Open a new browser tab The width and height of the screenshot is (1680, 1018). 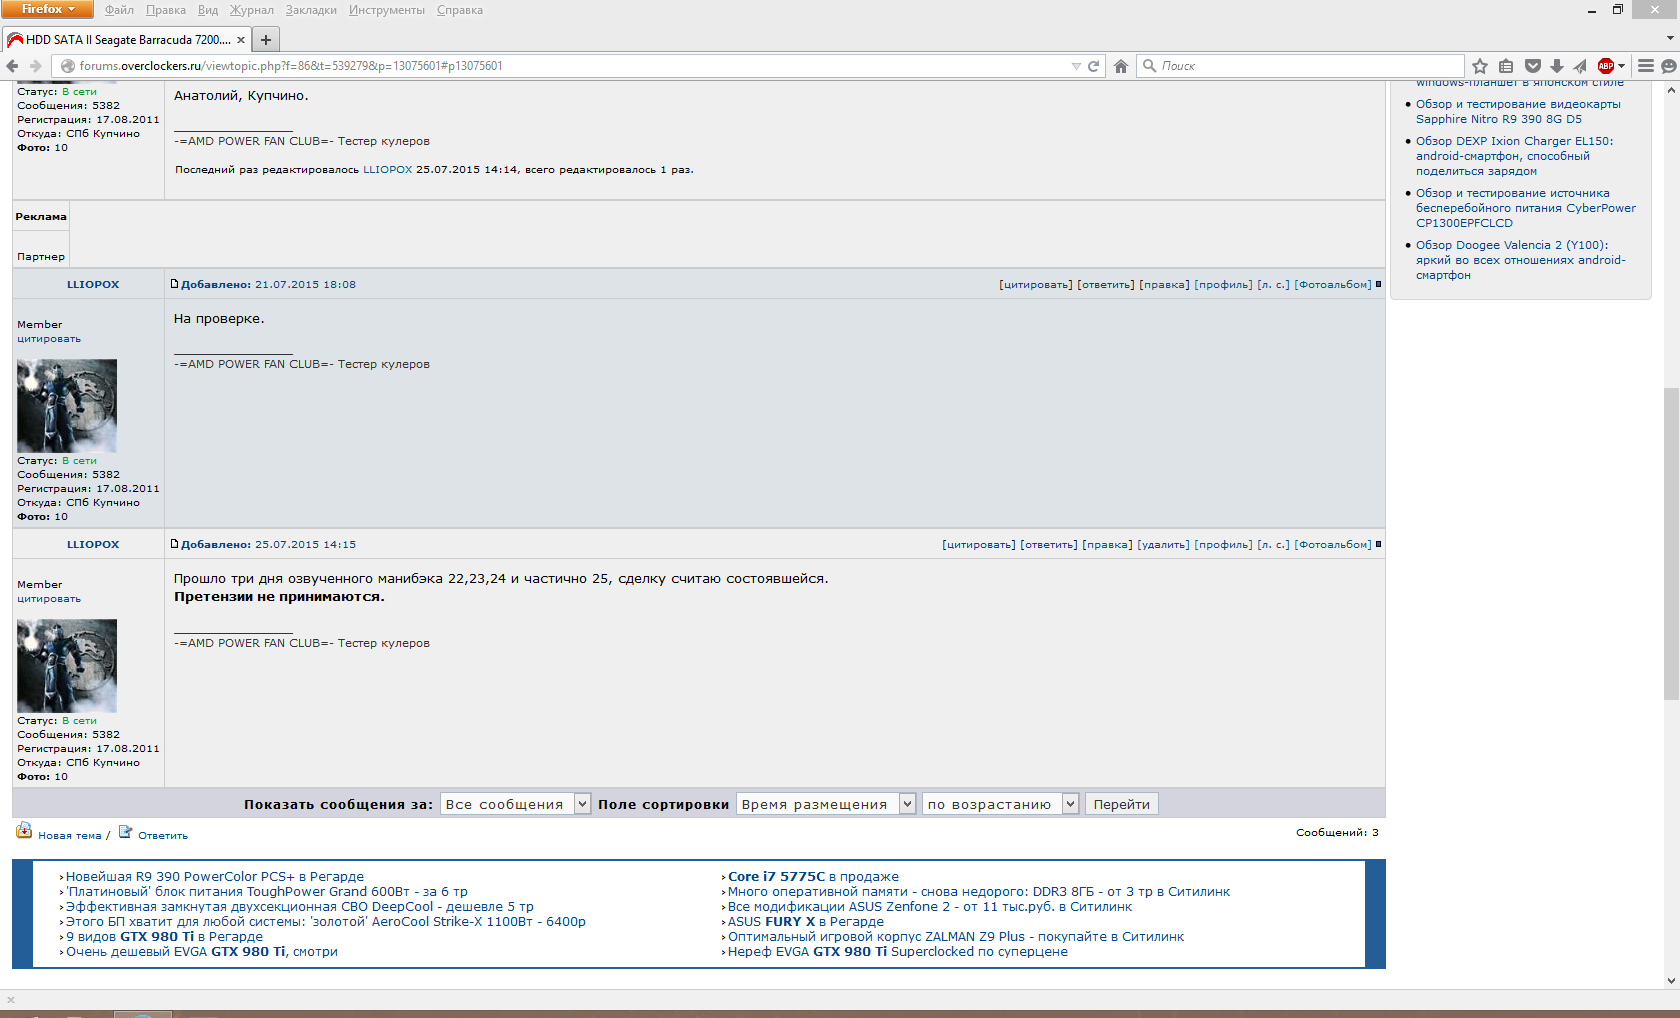tap(266, 40)
